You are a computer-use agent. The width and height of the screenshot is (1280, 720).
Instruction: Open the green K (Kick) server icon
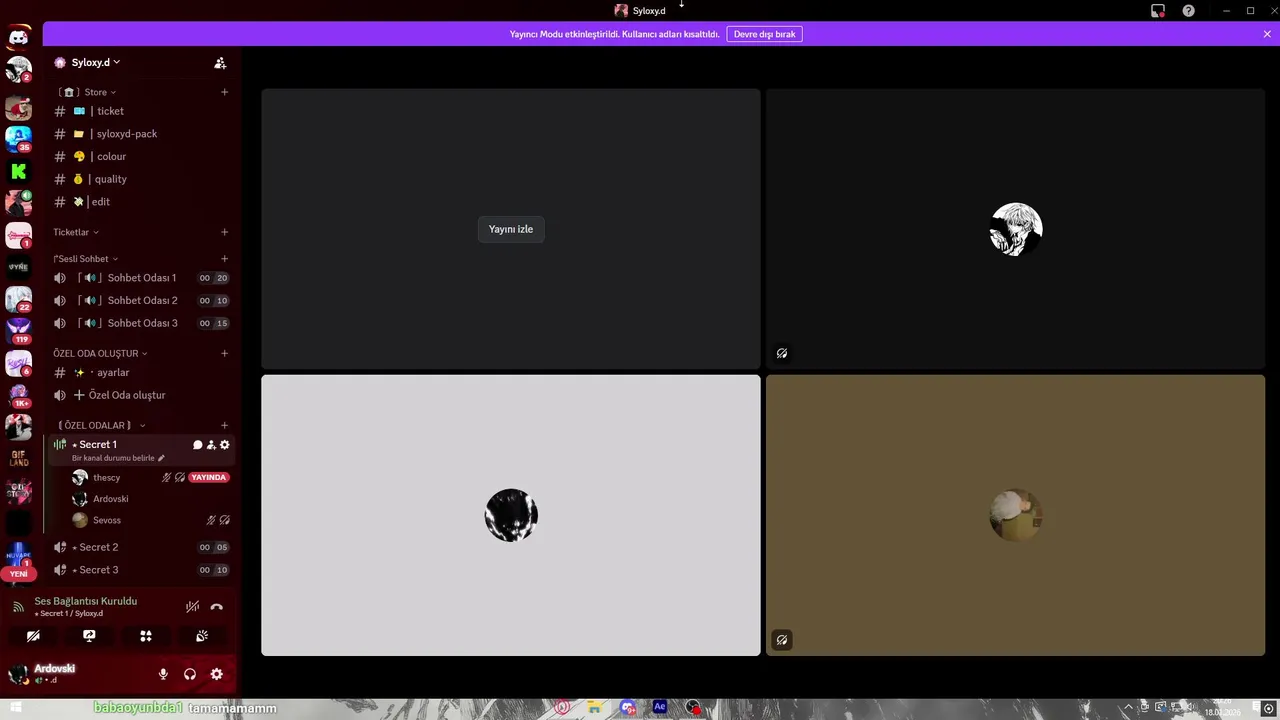(x=18, y=171)
